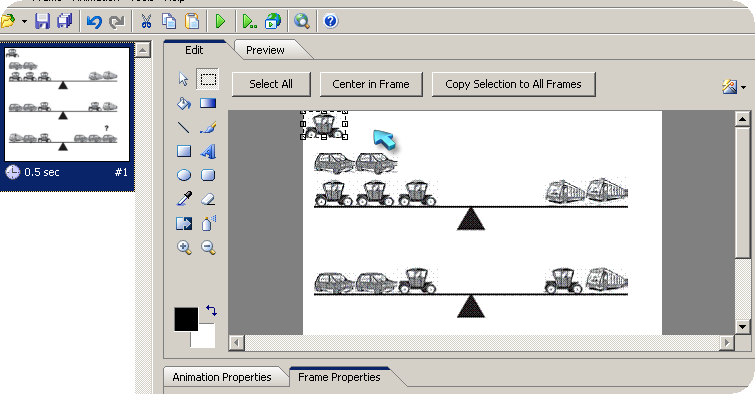Click the undo arrow in toolbar

(94, 21)
